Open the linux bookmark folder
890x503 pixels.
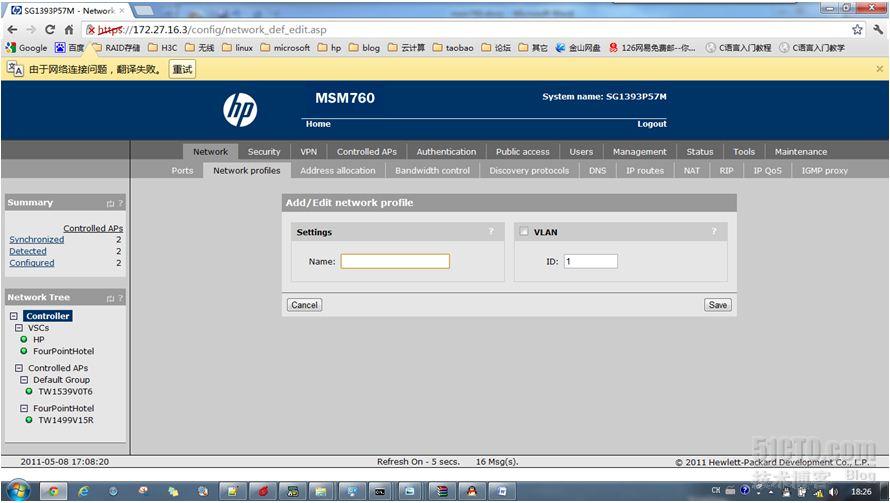pos(237,48)
